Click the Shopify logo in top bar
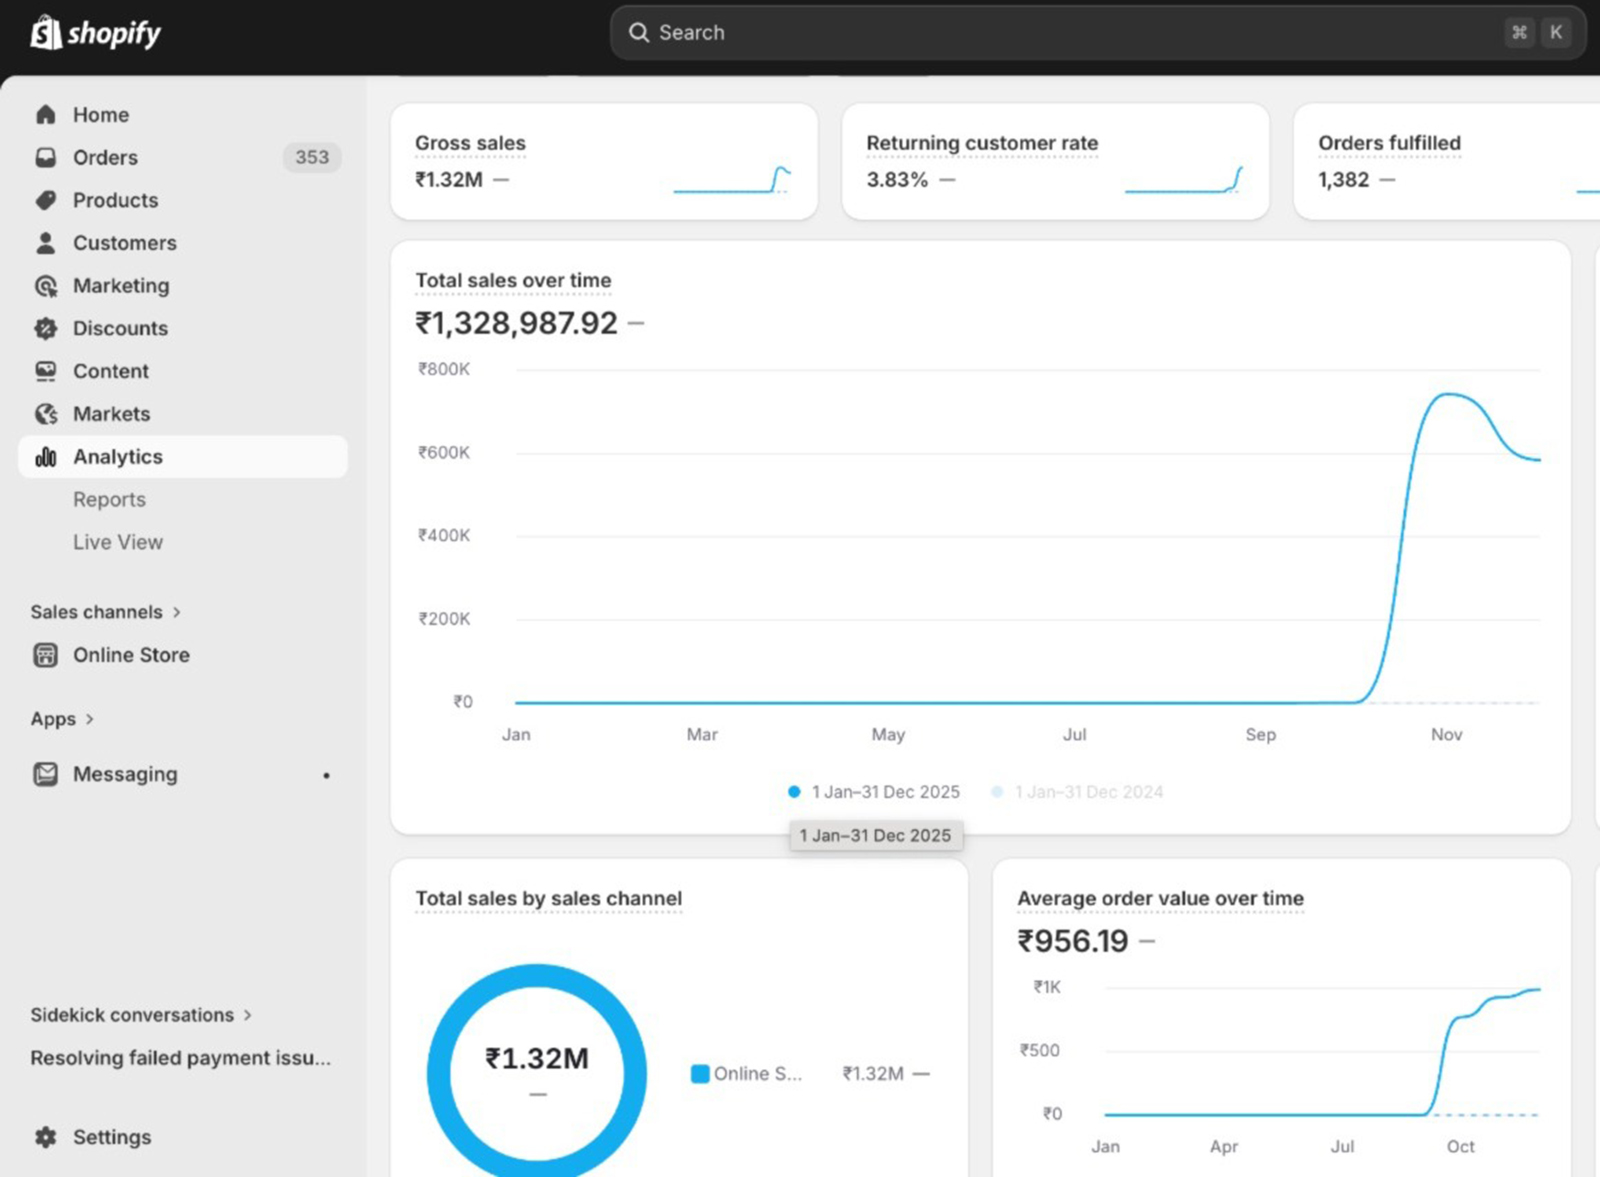Viewport: 1600px width, 1177px height. 95,33
